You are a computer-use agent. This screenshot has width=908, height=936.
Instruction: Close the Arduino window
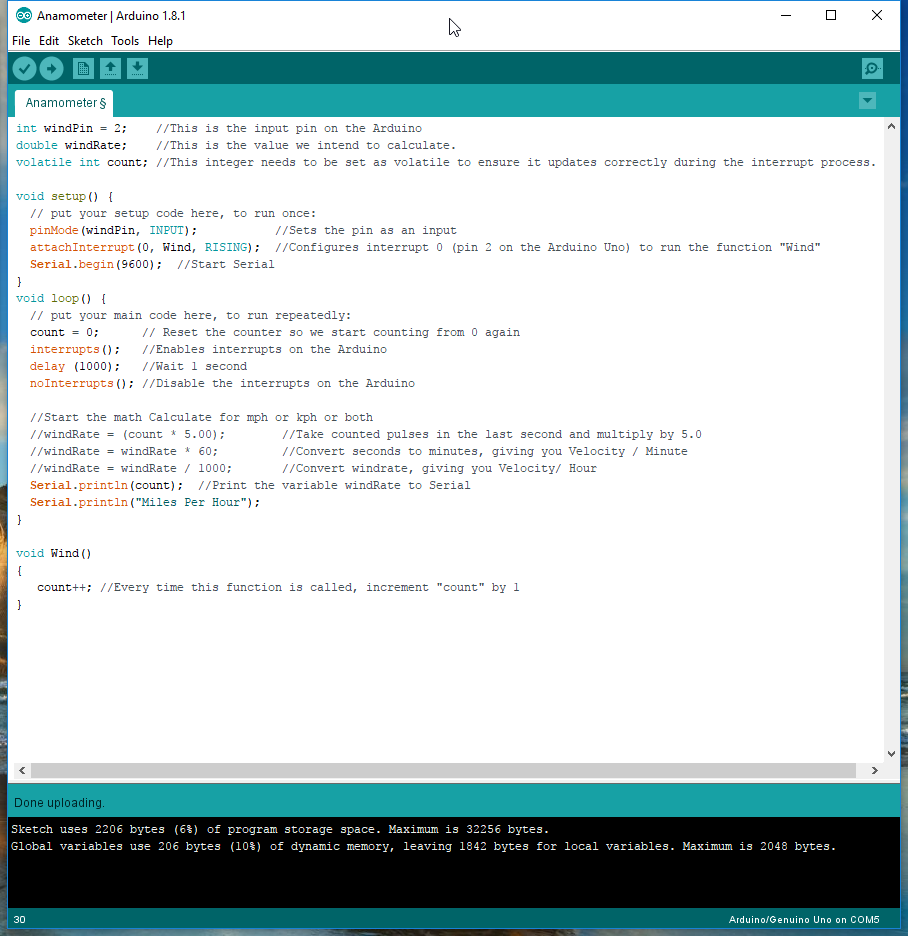(876, 16)
